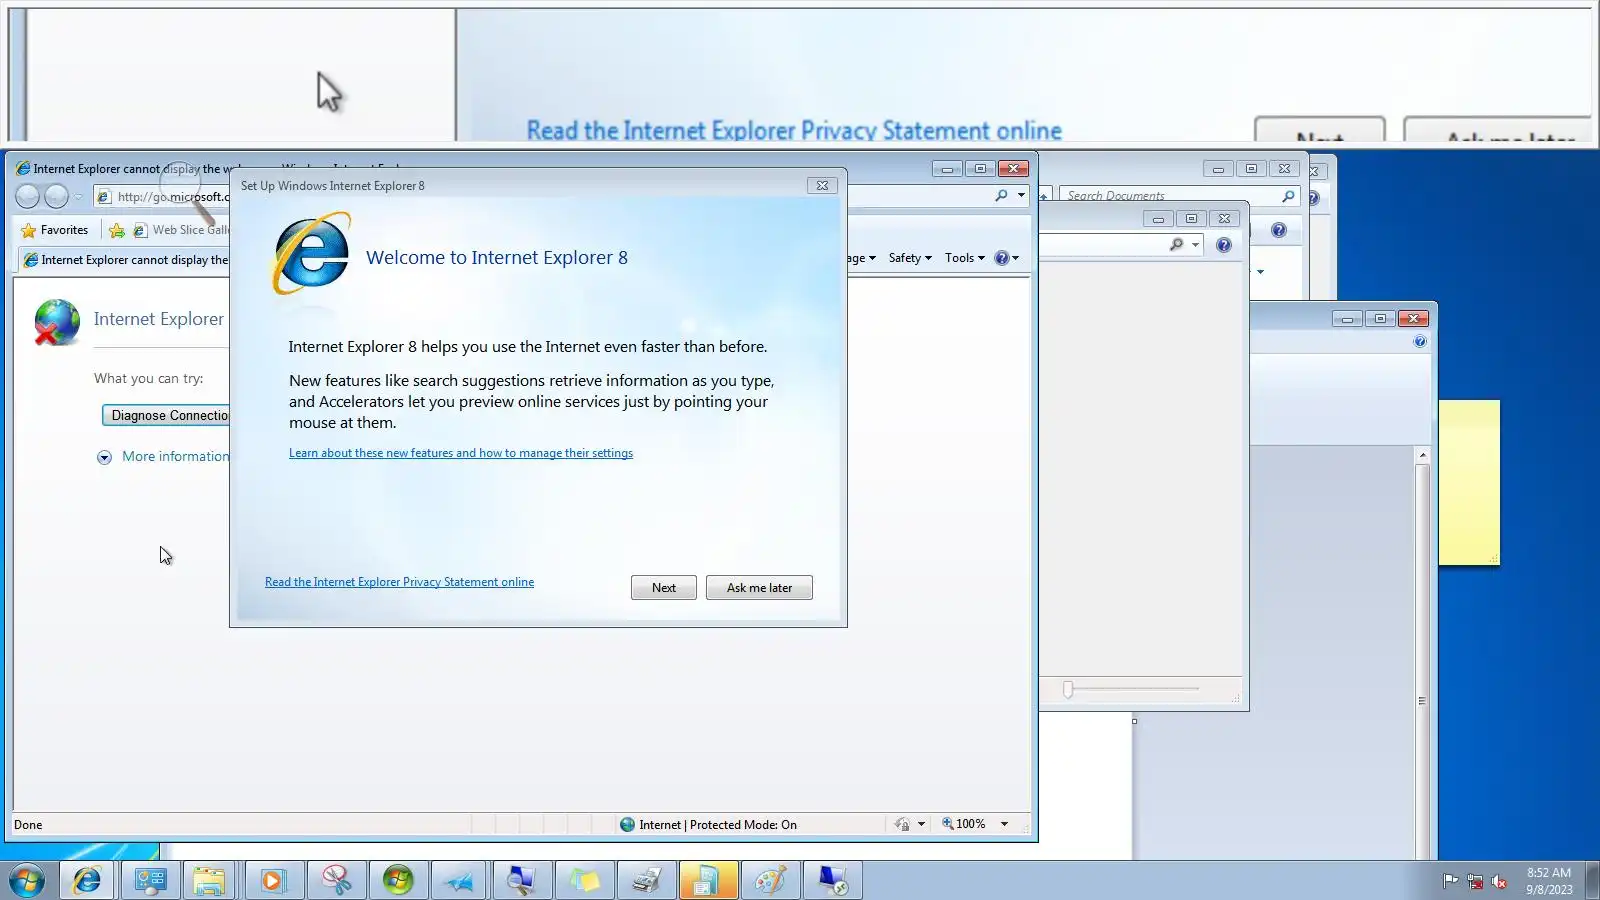Click the network tray icon
Viewport: 1600px width, 900px height.
tap(1475, 881)
